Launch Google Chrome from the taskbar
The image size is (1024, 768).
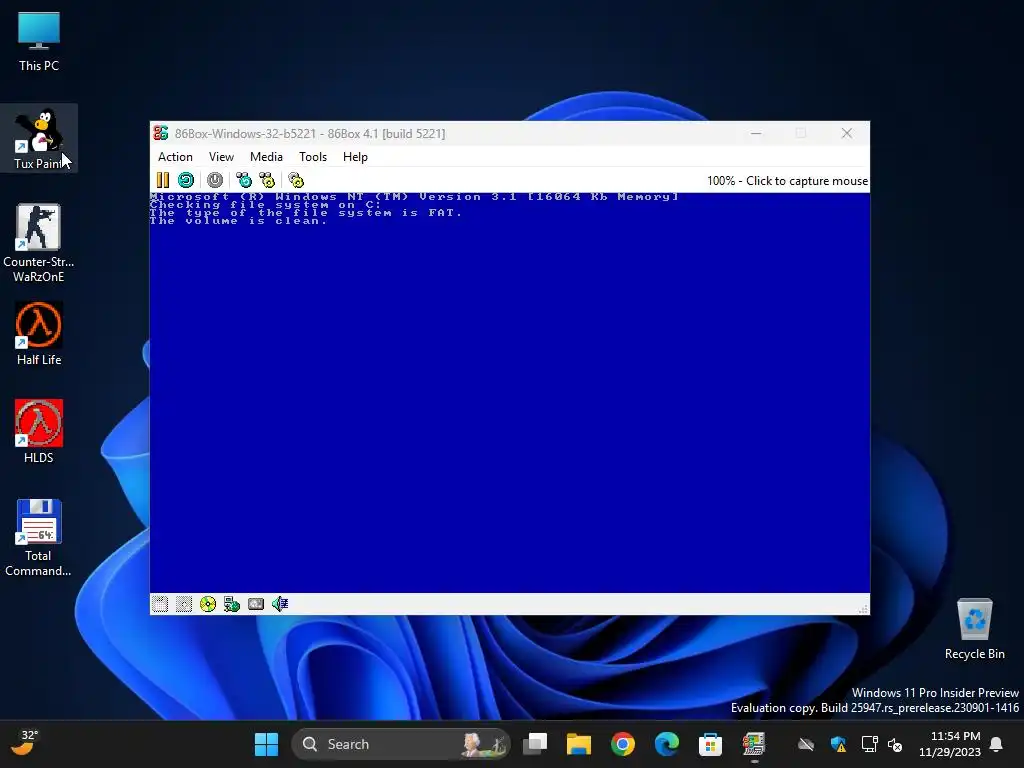[623, 744]
